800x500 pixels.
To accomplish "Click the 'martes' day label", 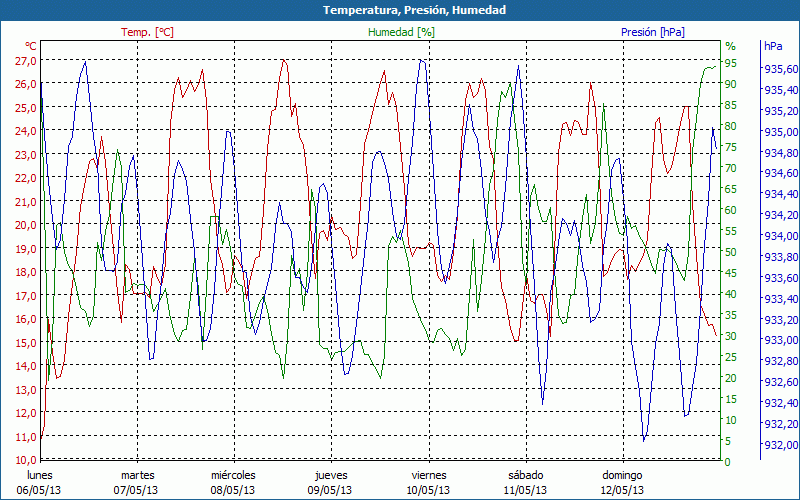I will pyautogui.click(x=137, y=475).
